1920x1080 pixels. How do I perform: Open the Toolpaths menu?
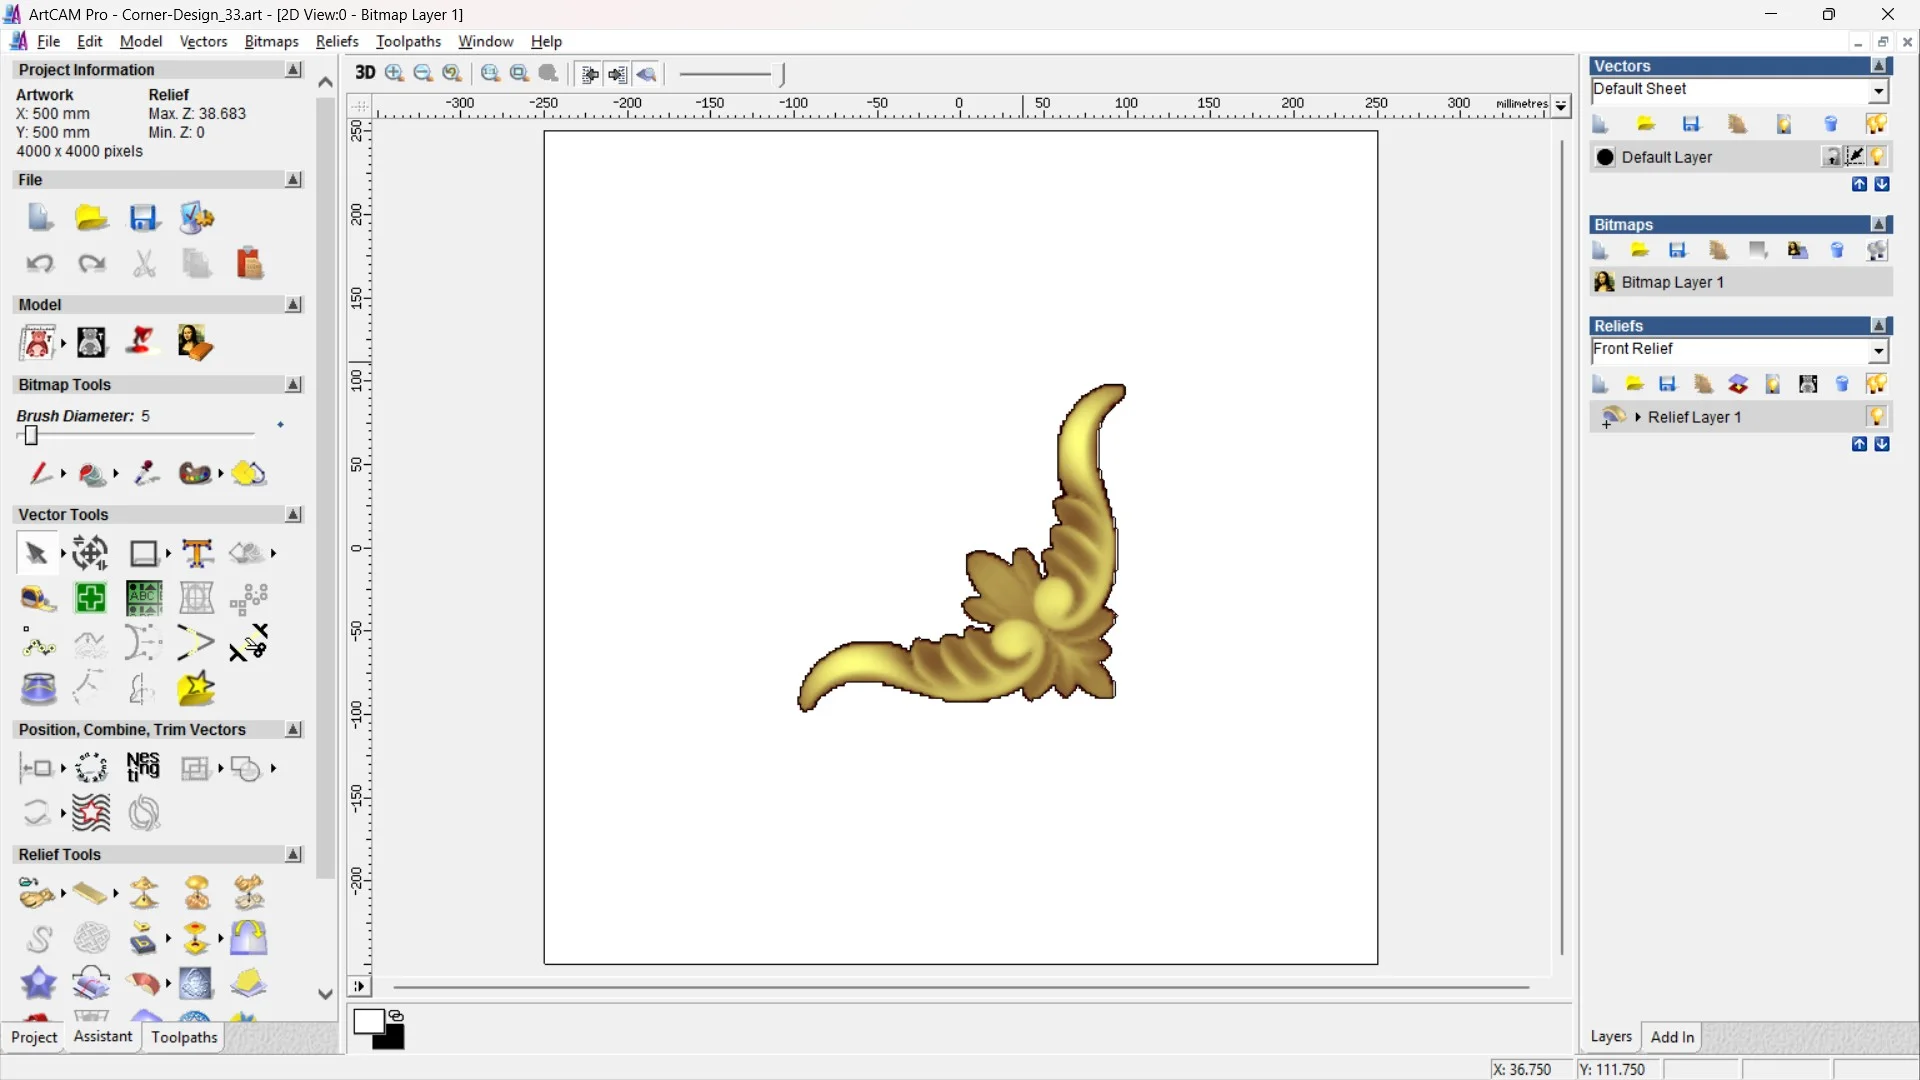pos(408,41)
